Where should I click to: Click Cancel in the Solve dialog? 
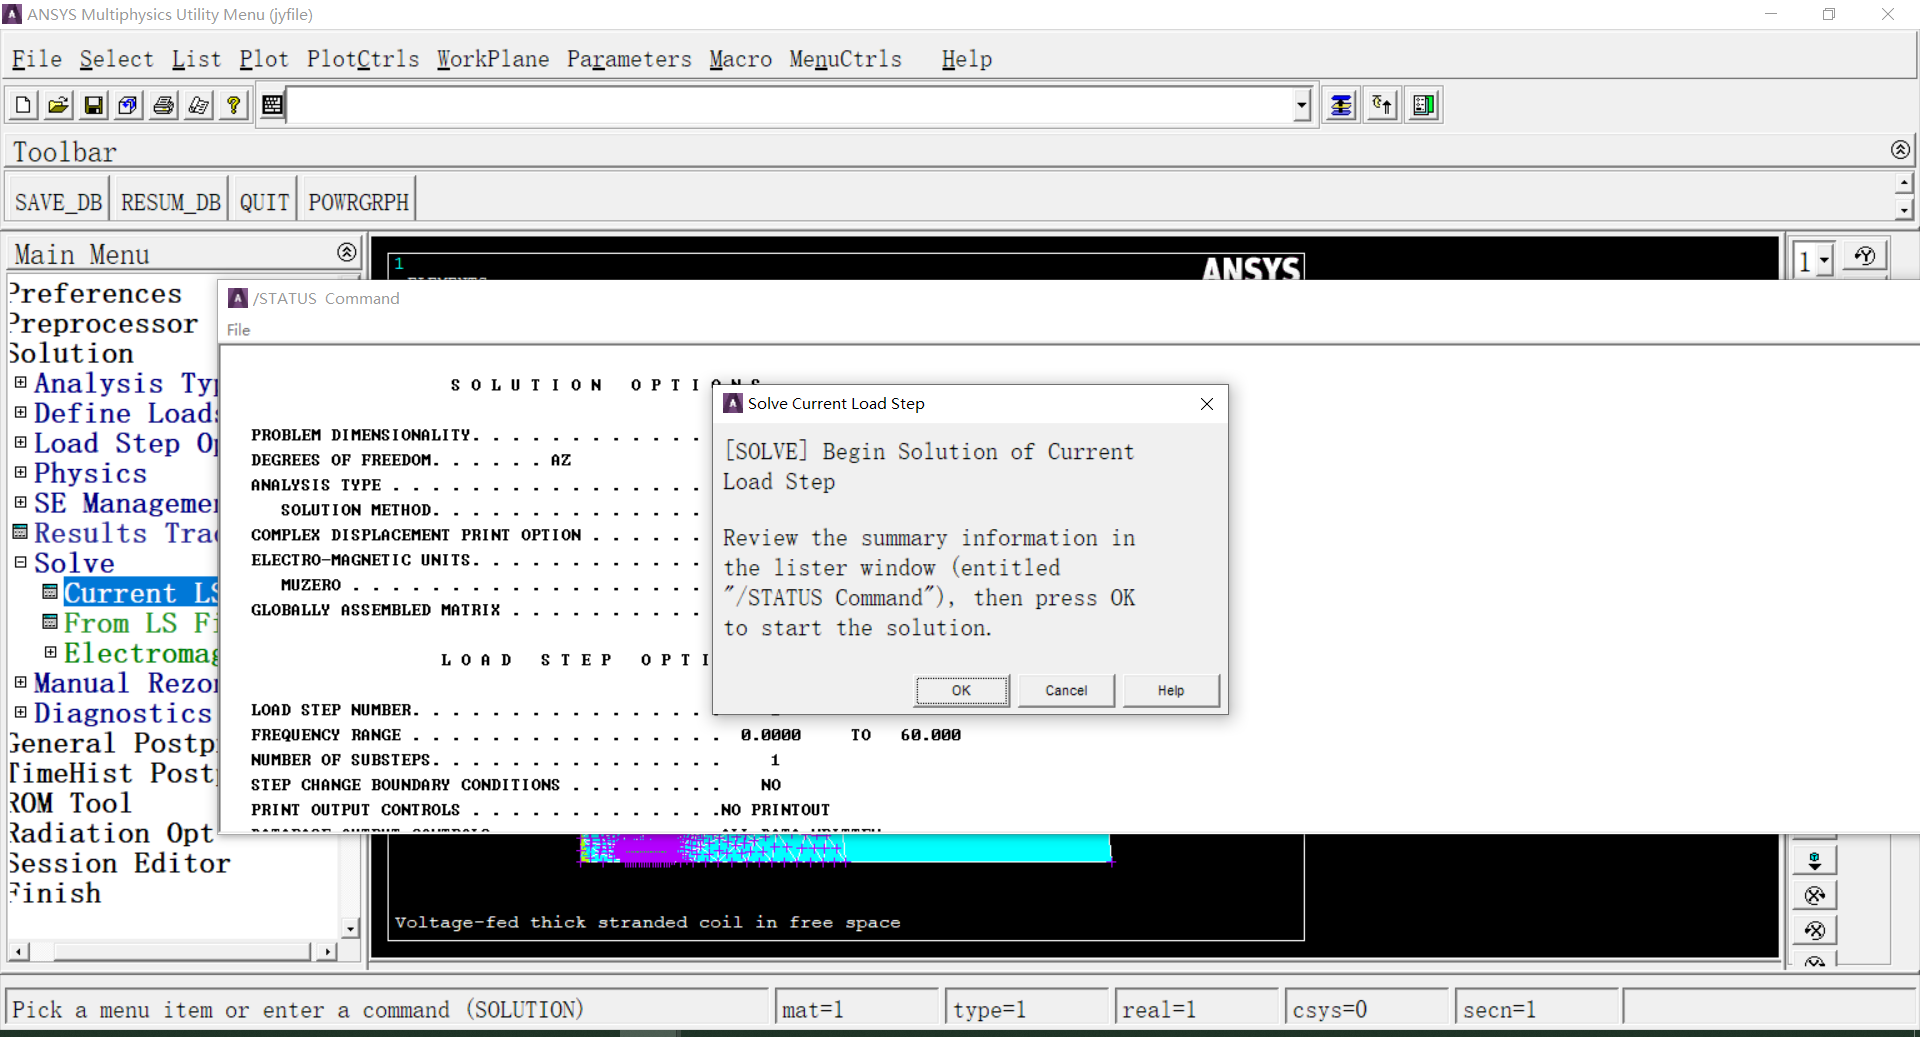[1066, 690]
